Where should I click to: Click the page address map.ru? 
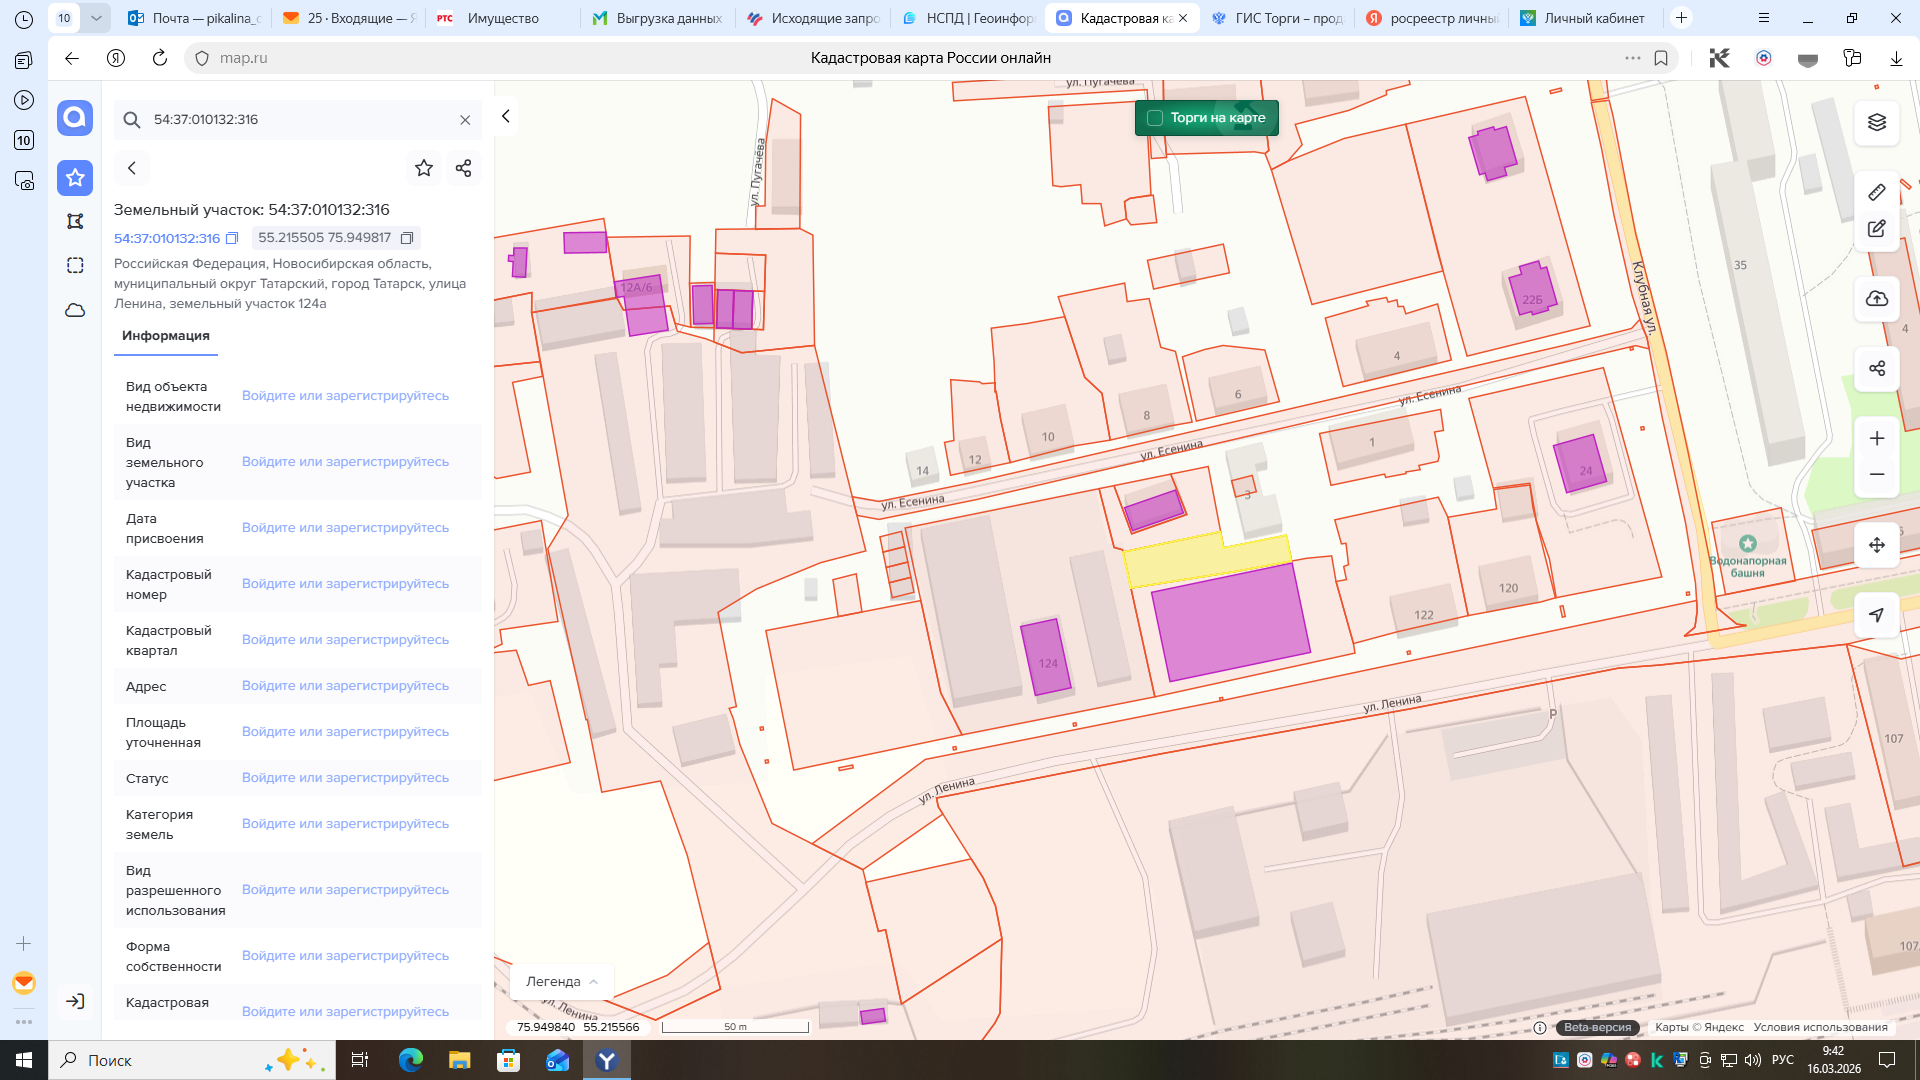244,58
